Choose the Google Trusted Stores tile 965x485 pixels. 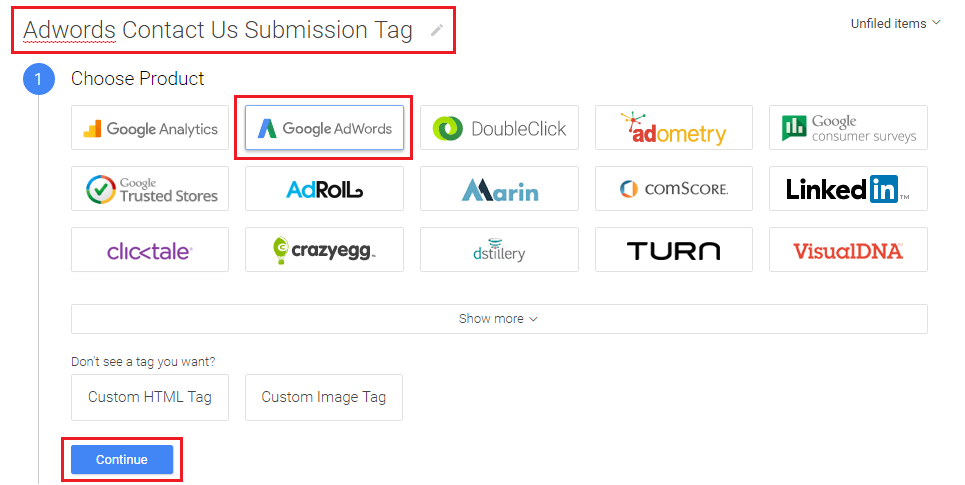(x=150, y=189)
